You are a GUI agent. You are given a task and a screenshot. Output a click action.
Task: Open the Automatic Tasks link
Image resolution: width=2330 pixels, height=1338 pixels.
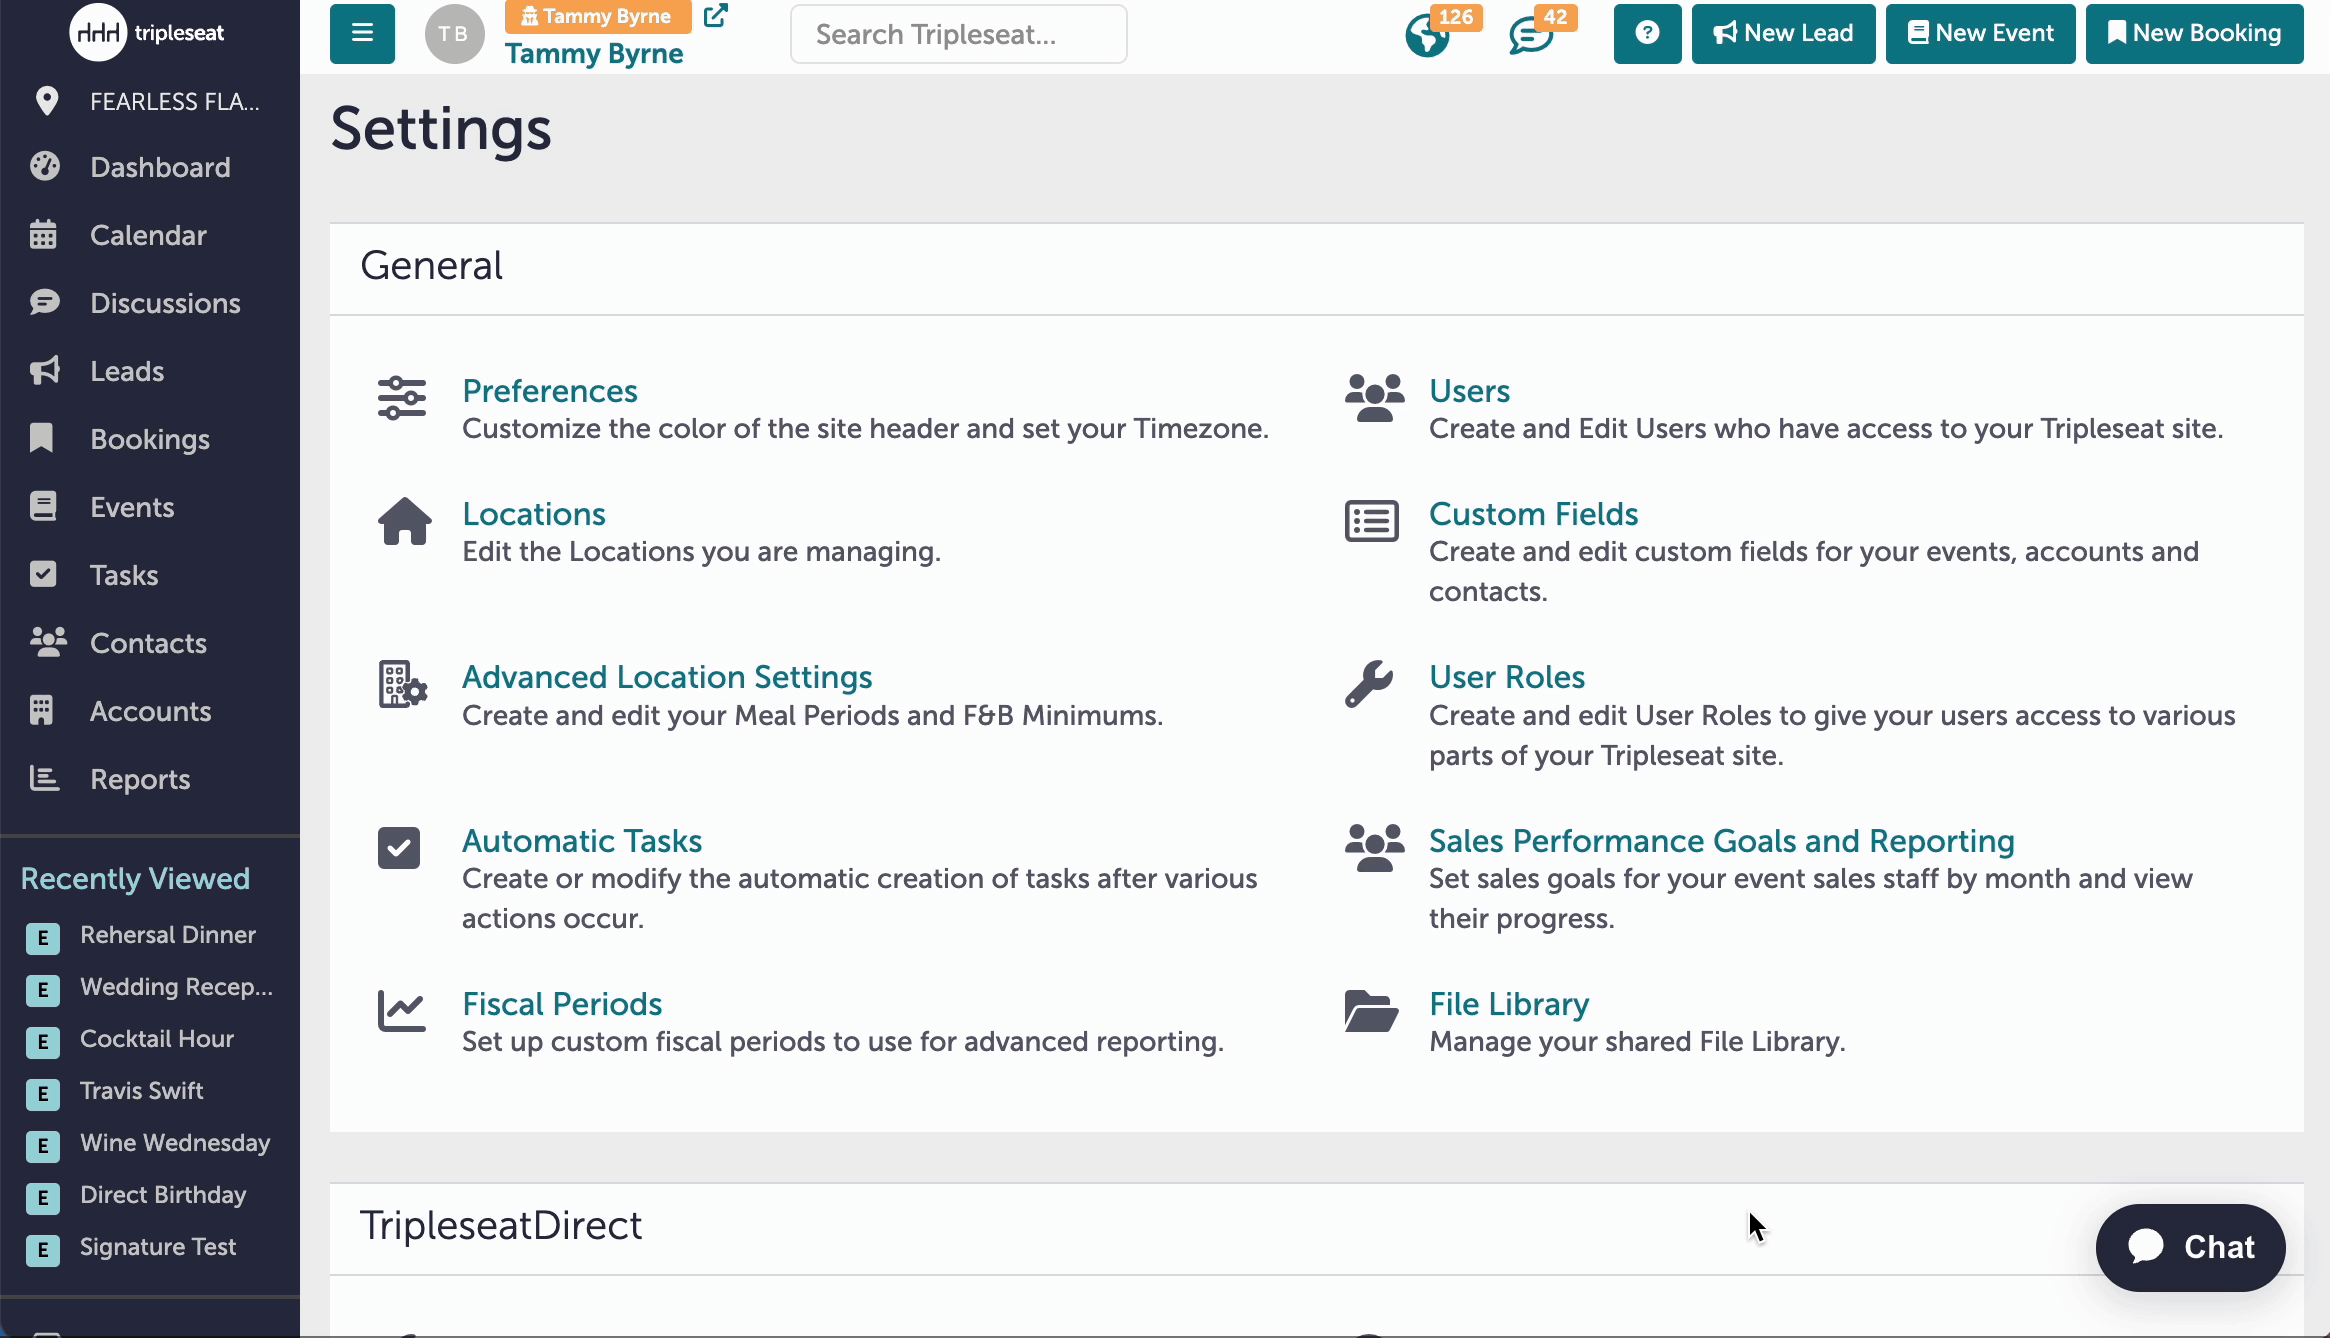[x=582, y=841]
